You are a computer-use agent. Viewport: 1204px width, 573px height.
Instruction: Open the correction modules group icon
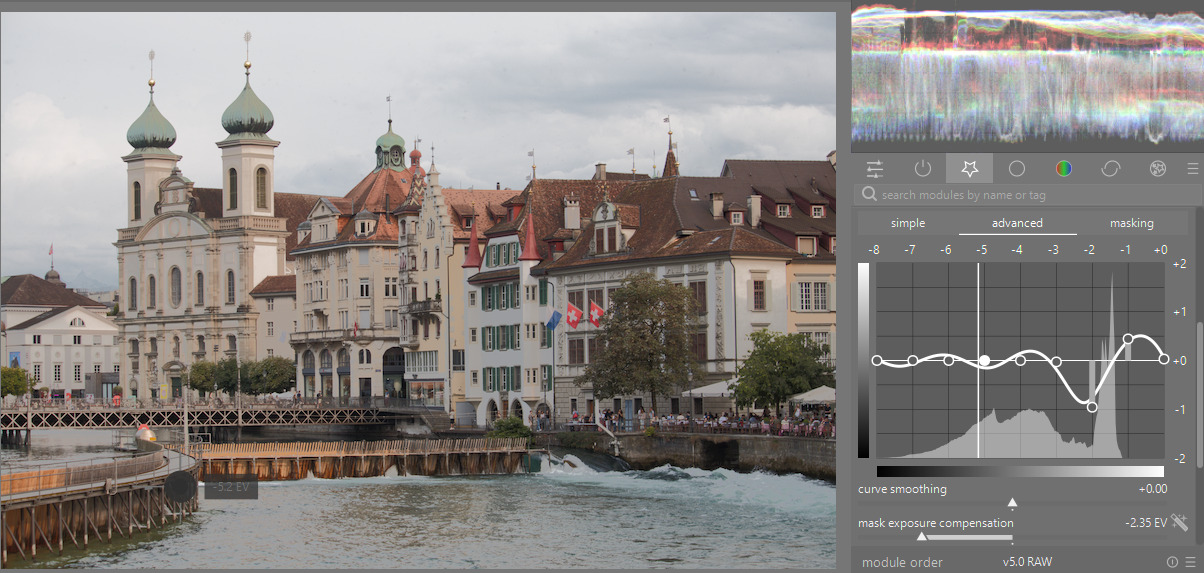pos(1110,169)
